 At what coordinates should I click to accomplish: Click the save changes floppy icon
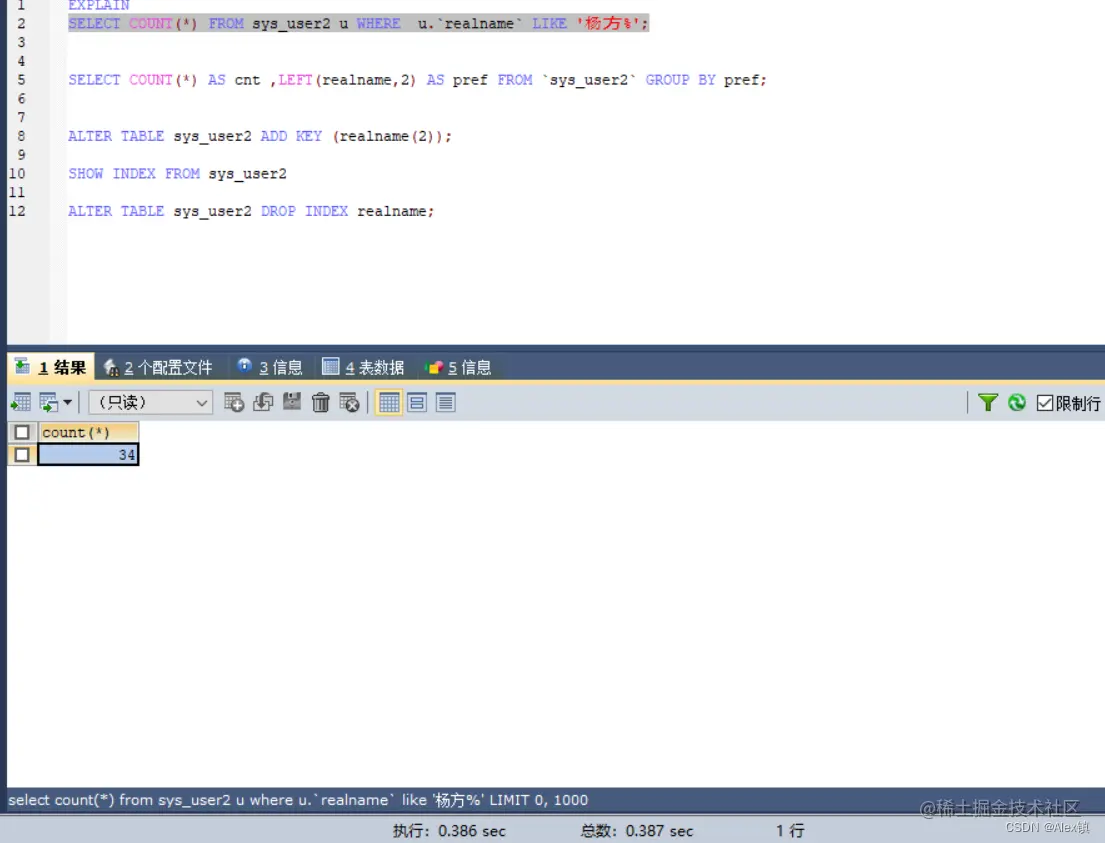292,402
